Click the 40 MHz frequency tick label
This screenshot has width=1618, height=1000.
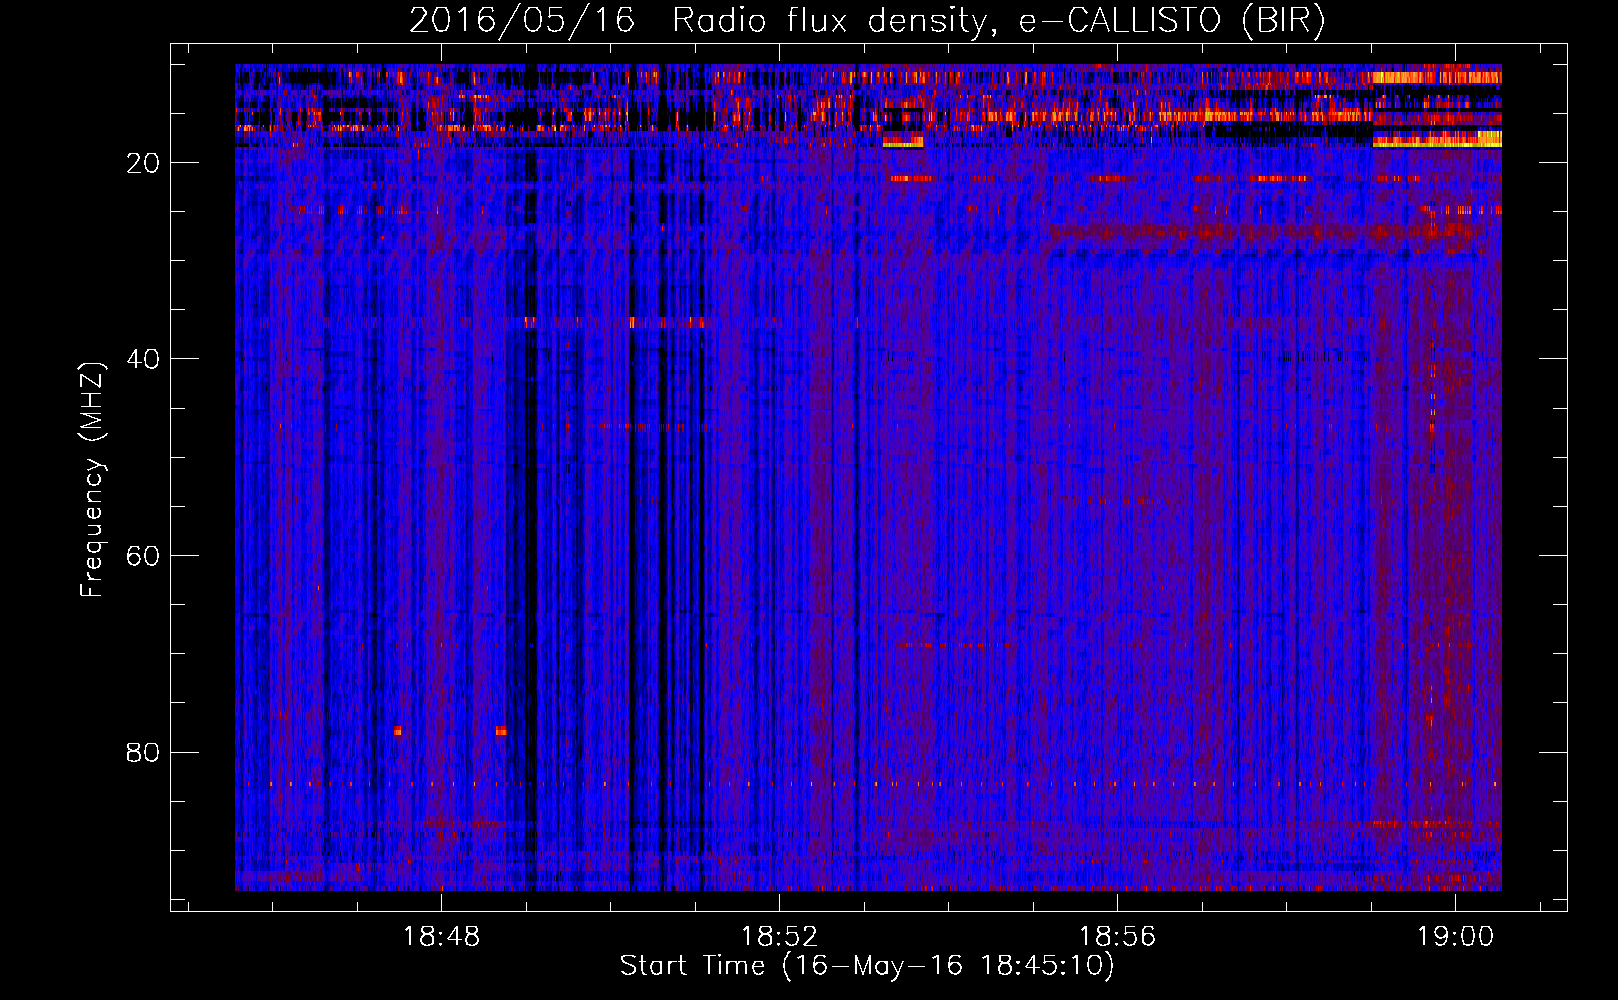(144, 359)
